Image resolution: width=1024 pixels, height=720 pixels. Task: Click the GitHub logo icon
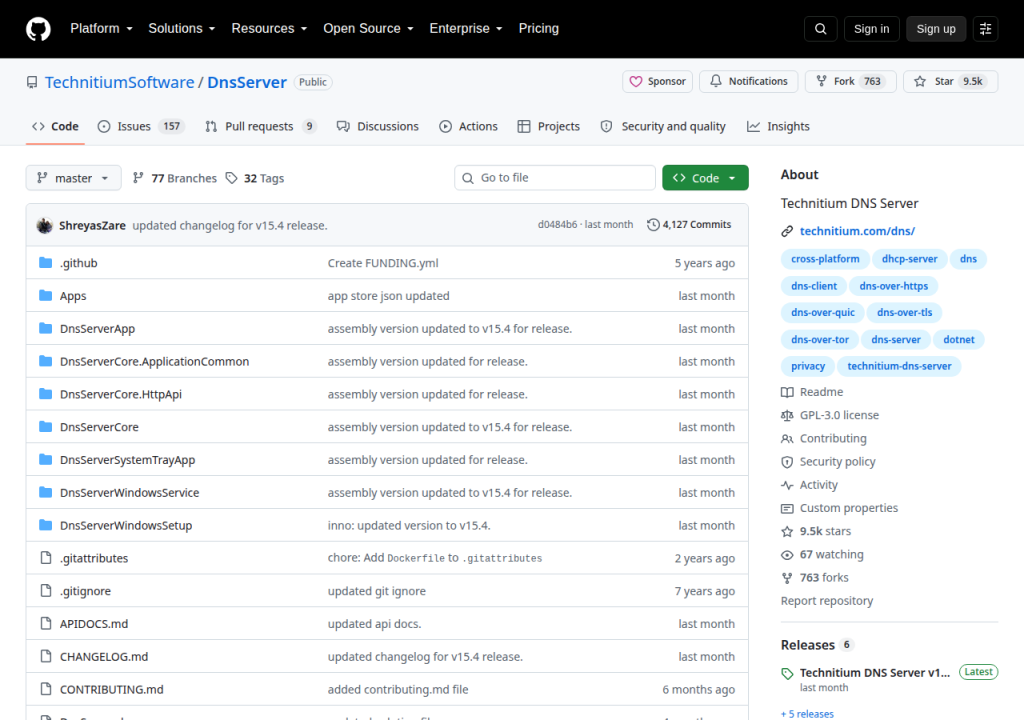[x=38, y=29]
